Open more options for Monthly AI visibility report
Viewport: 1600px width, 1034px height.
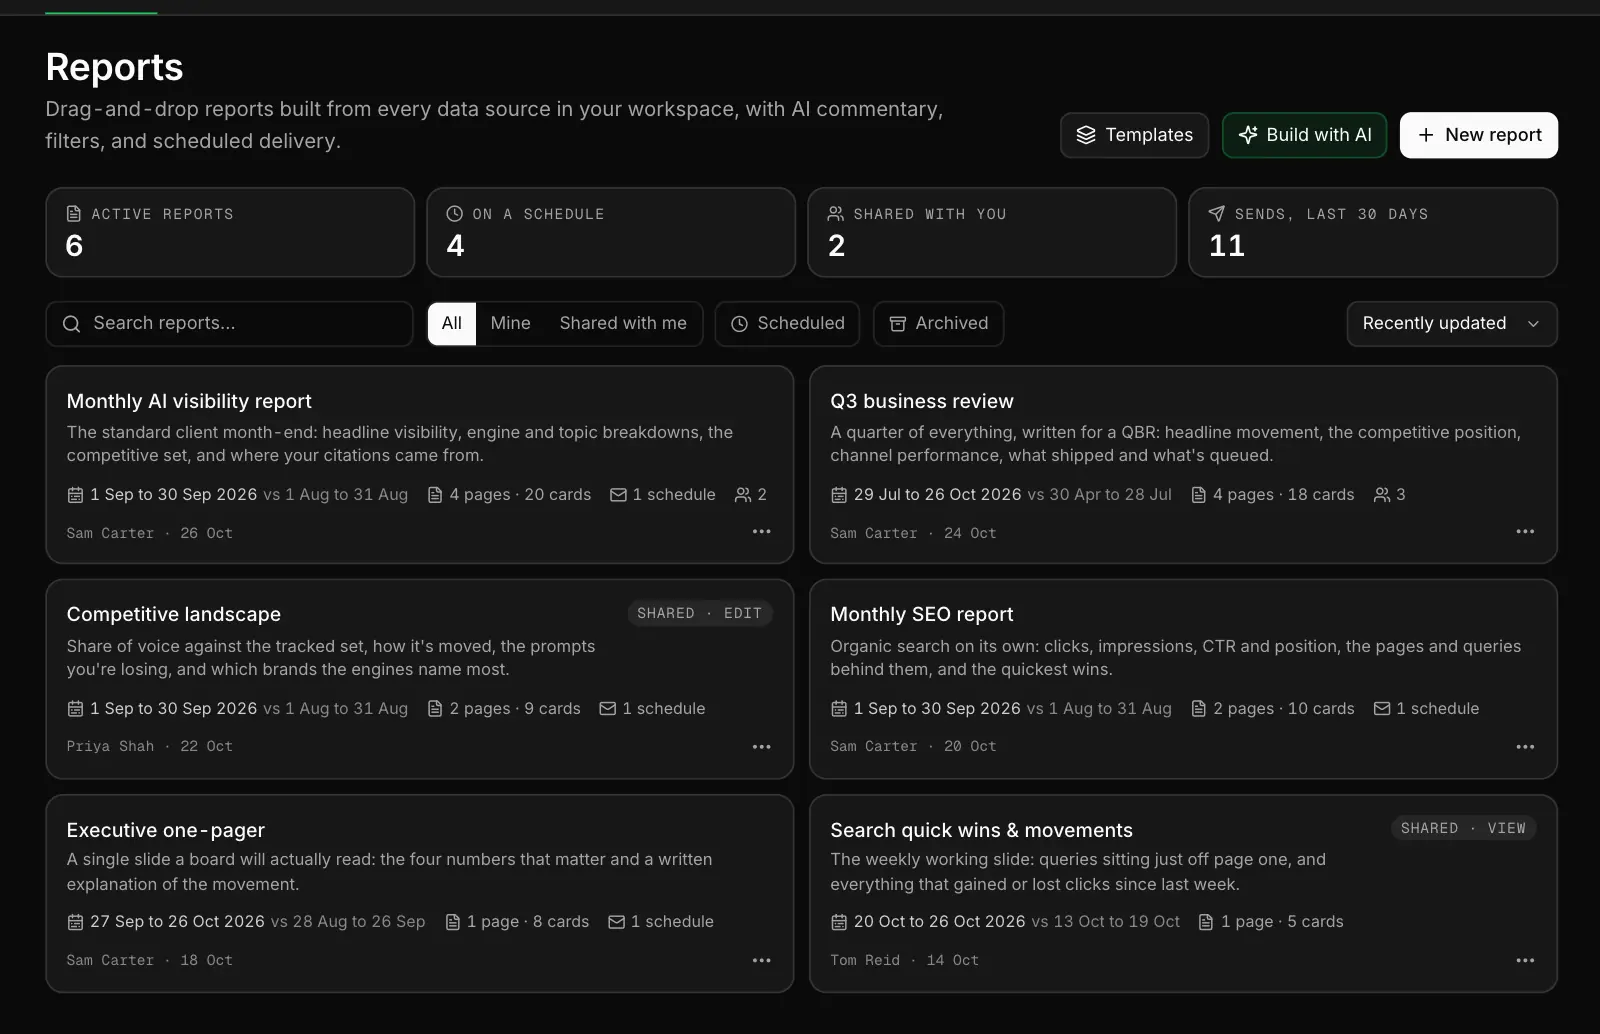click(761, 532)
